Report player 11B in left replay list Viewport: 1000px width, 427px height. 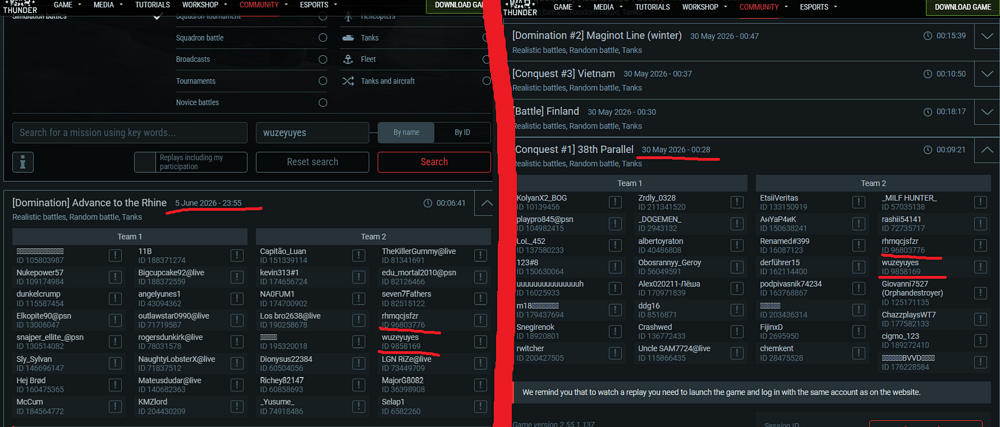[237, 256]
